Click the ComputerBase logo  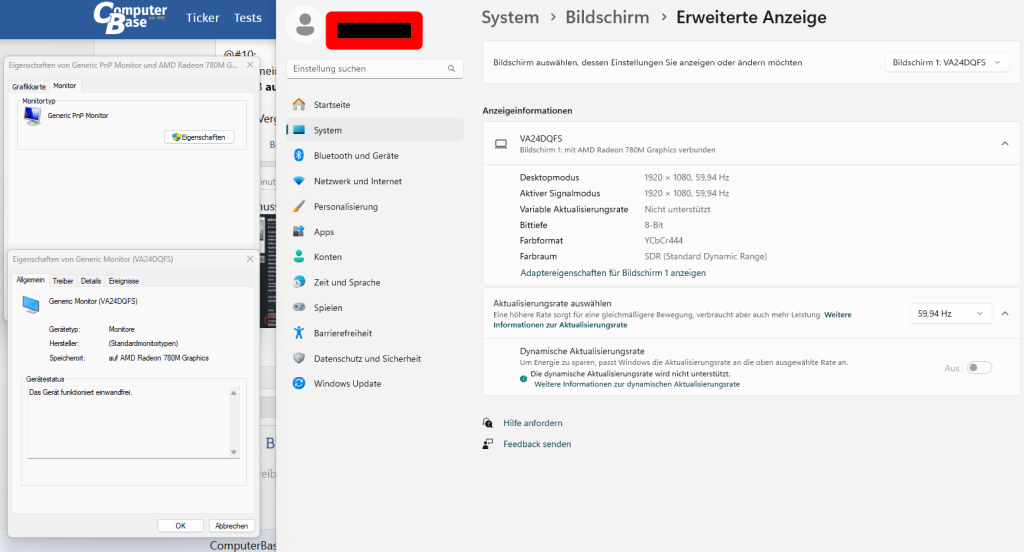pos(130,18)
